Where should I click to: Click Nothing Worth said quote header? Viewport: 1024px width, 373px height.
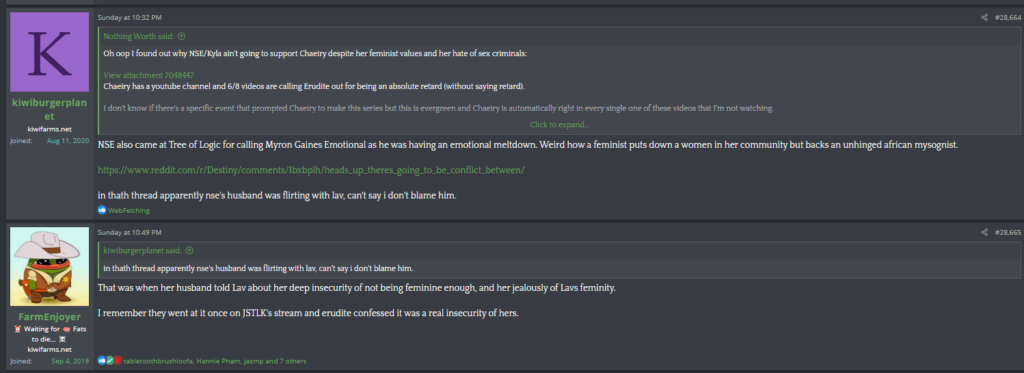coord(139,37)
